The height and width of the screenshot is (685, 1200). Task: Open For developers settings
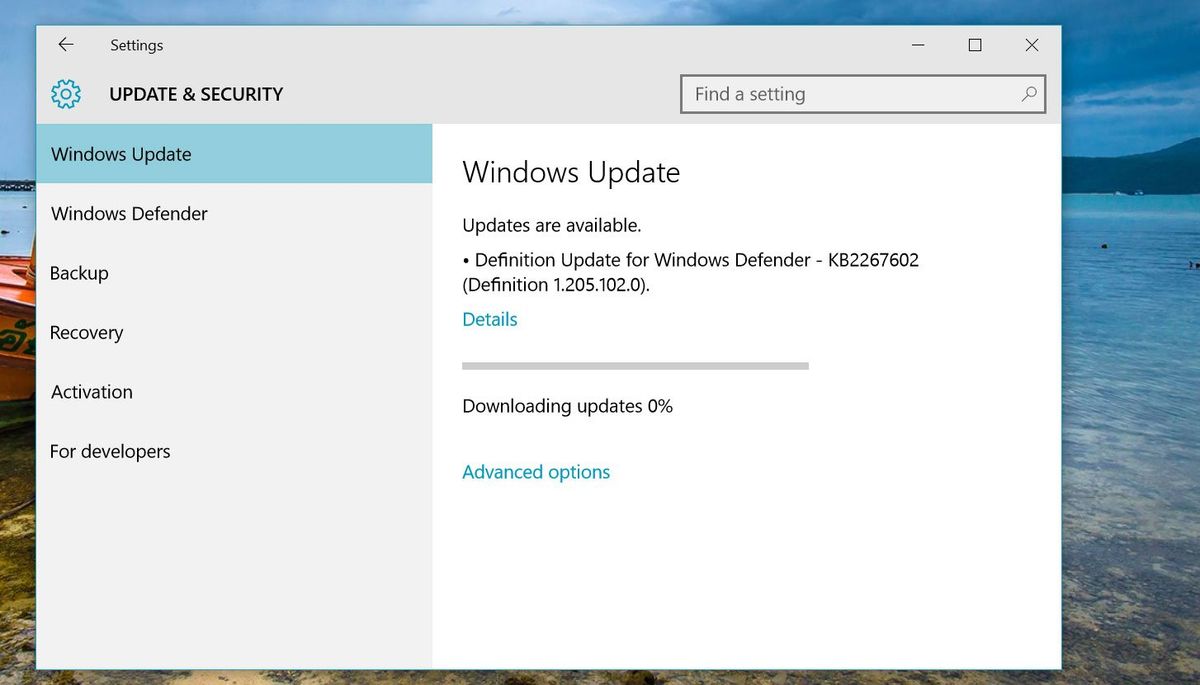click(x=110, y=451)
